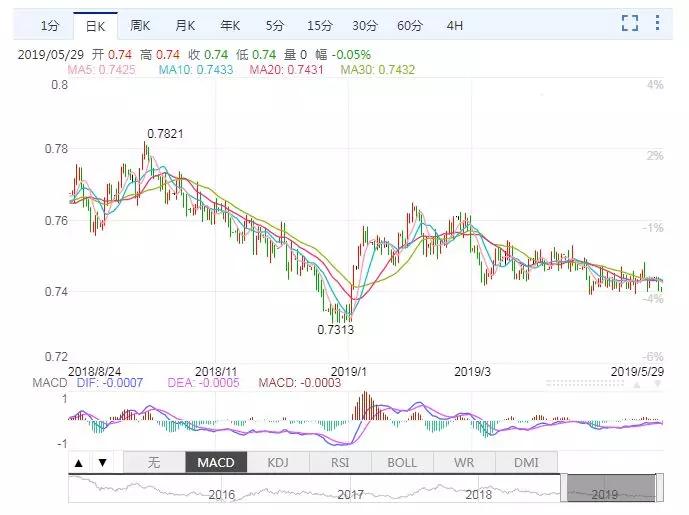Click the fullscreen expand icon

click(629, 24)
